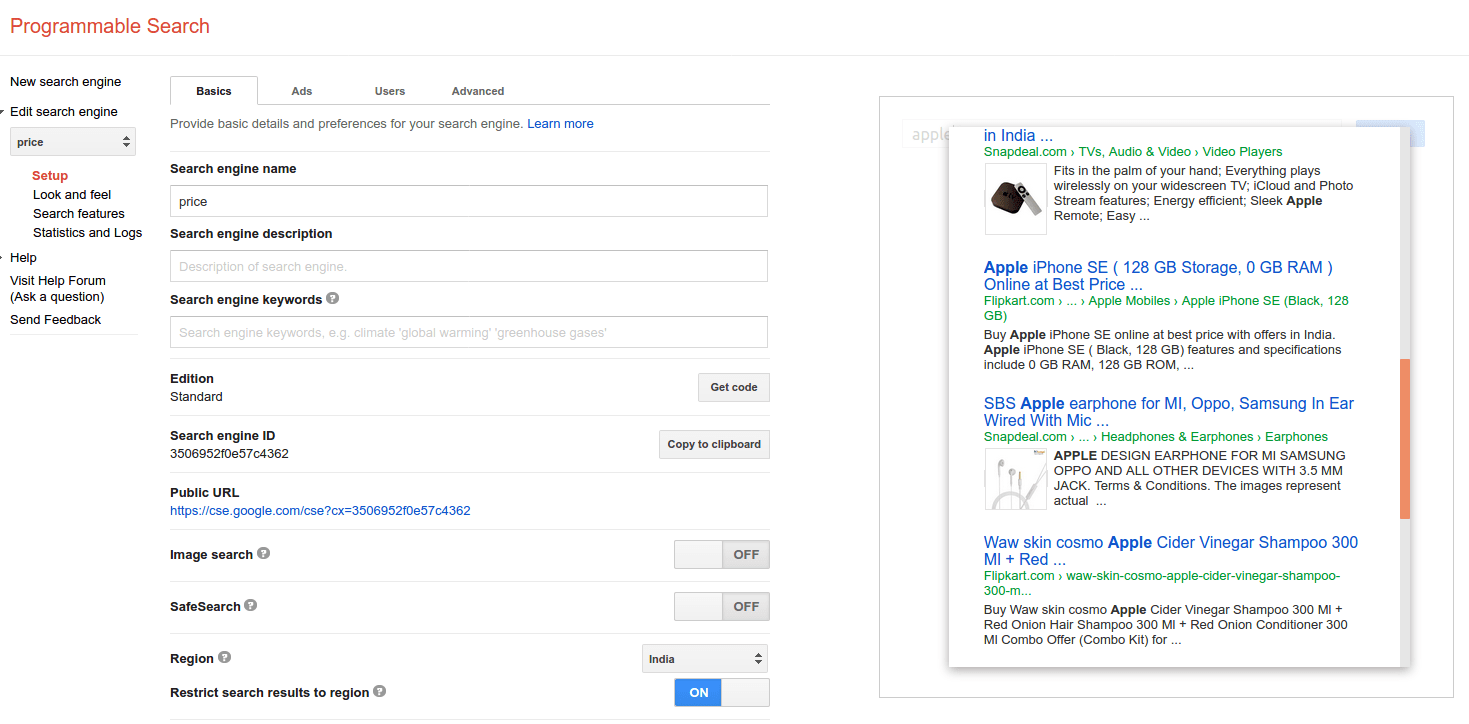This screenshot has width=1469, height=724.
Task: Click the earphones thumbnail in search preview
Action: point(1015,478)
